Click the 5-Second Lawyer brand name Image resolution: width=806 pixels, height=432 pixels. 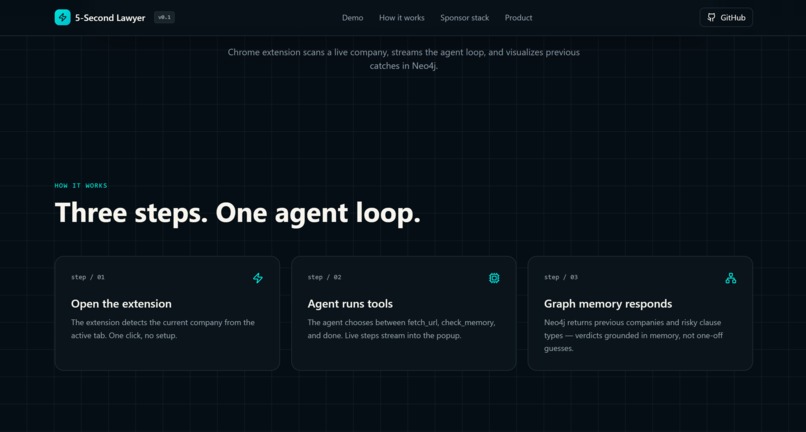point(110,18)
